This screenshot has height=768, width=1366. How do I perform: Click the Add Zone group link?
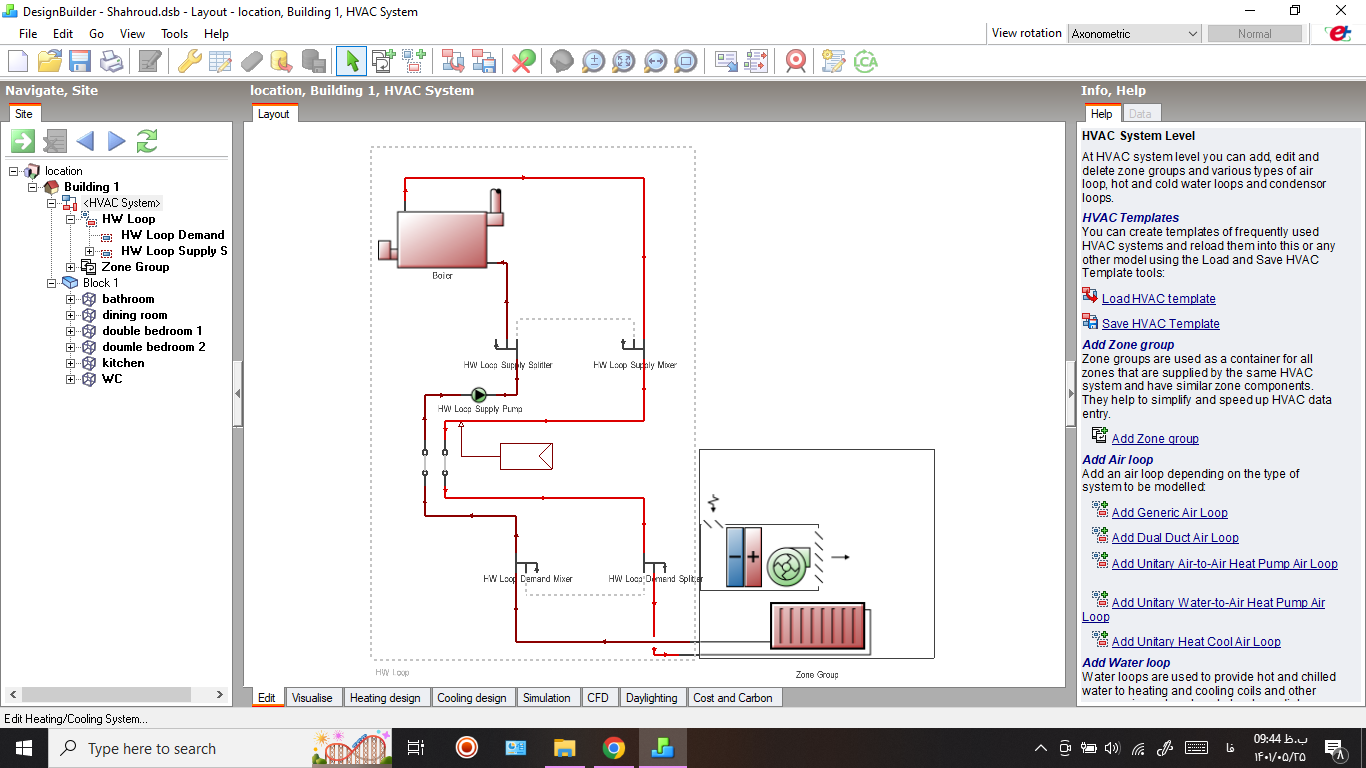pyautogui.click(x=1155, y=438)
